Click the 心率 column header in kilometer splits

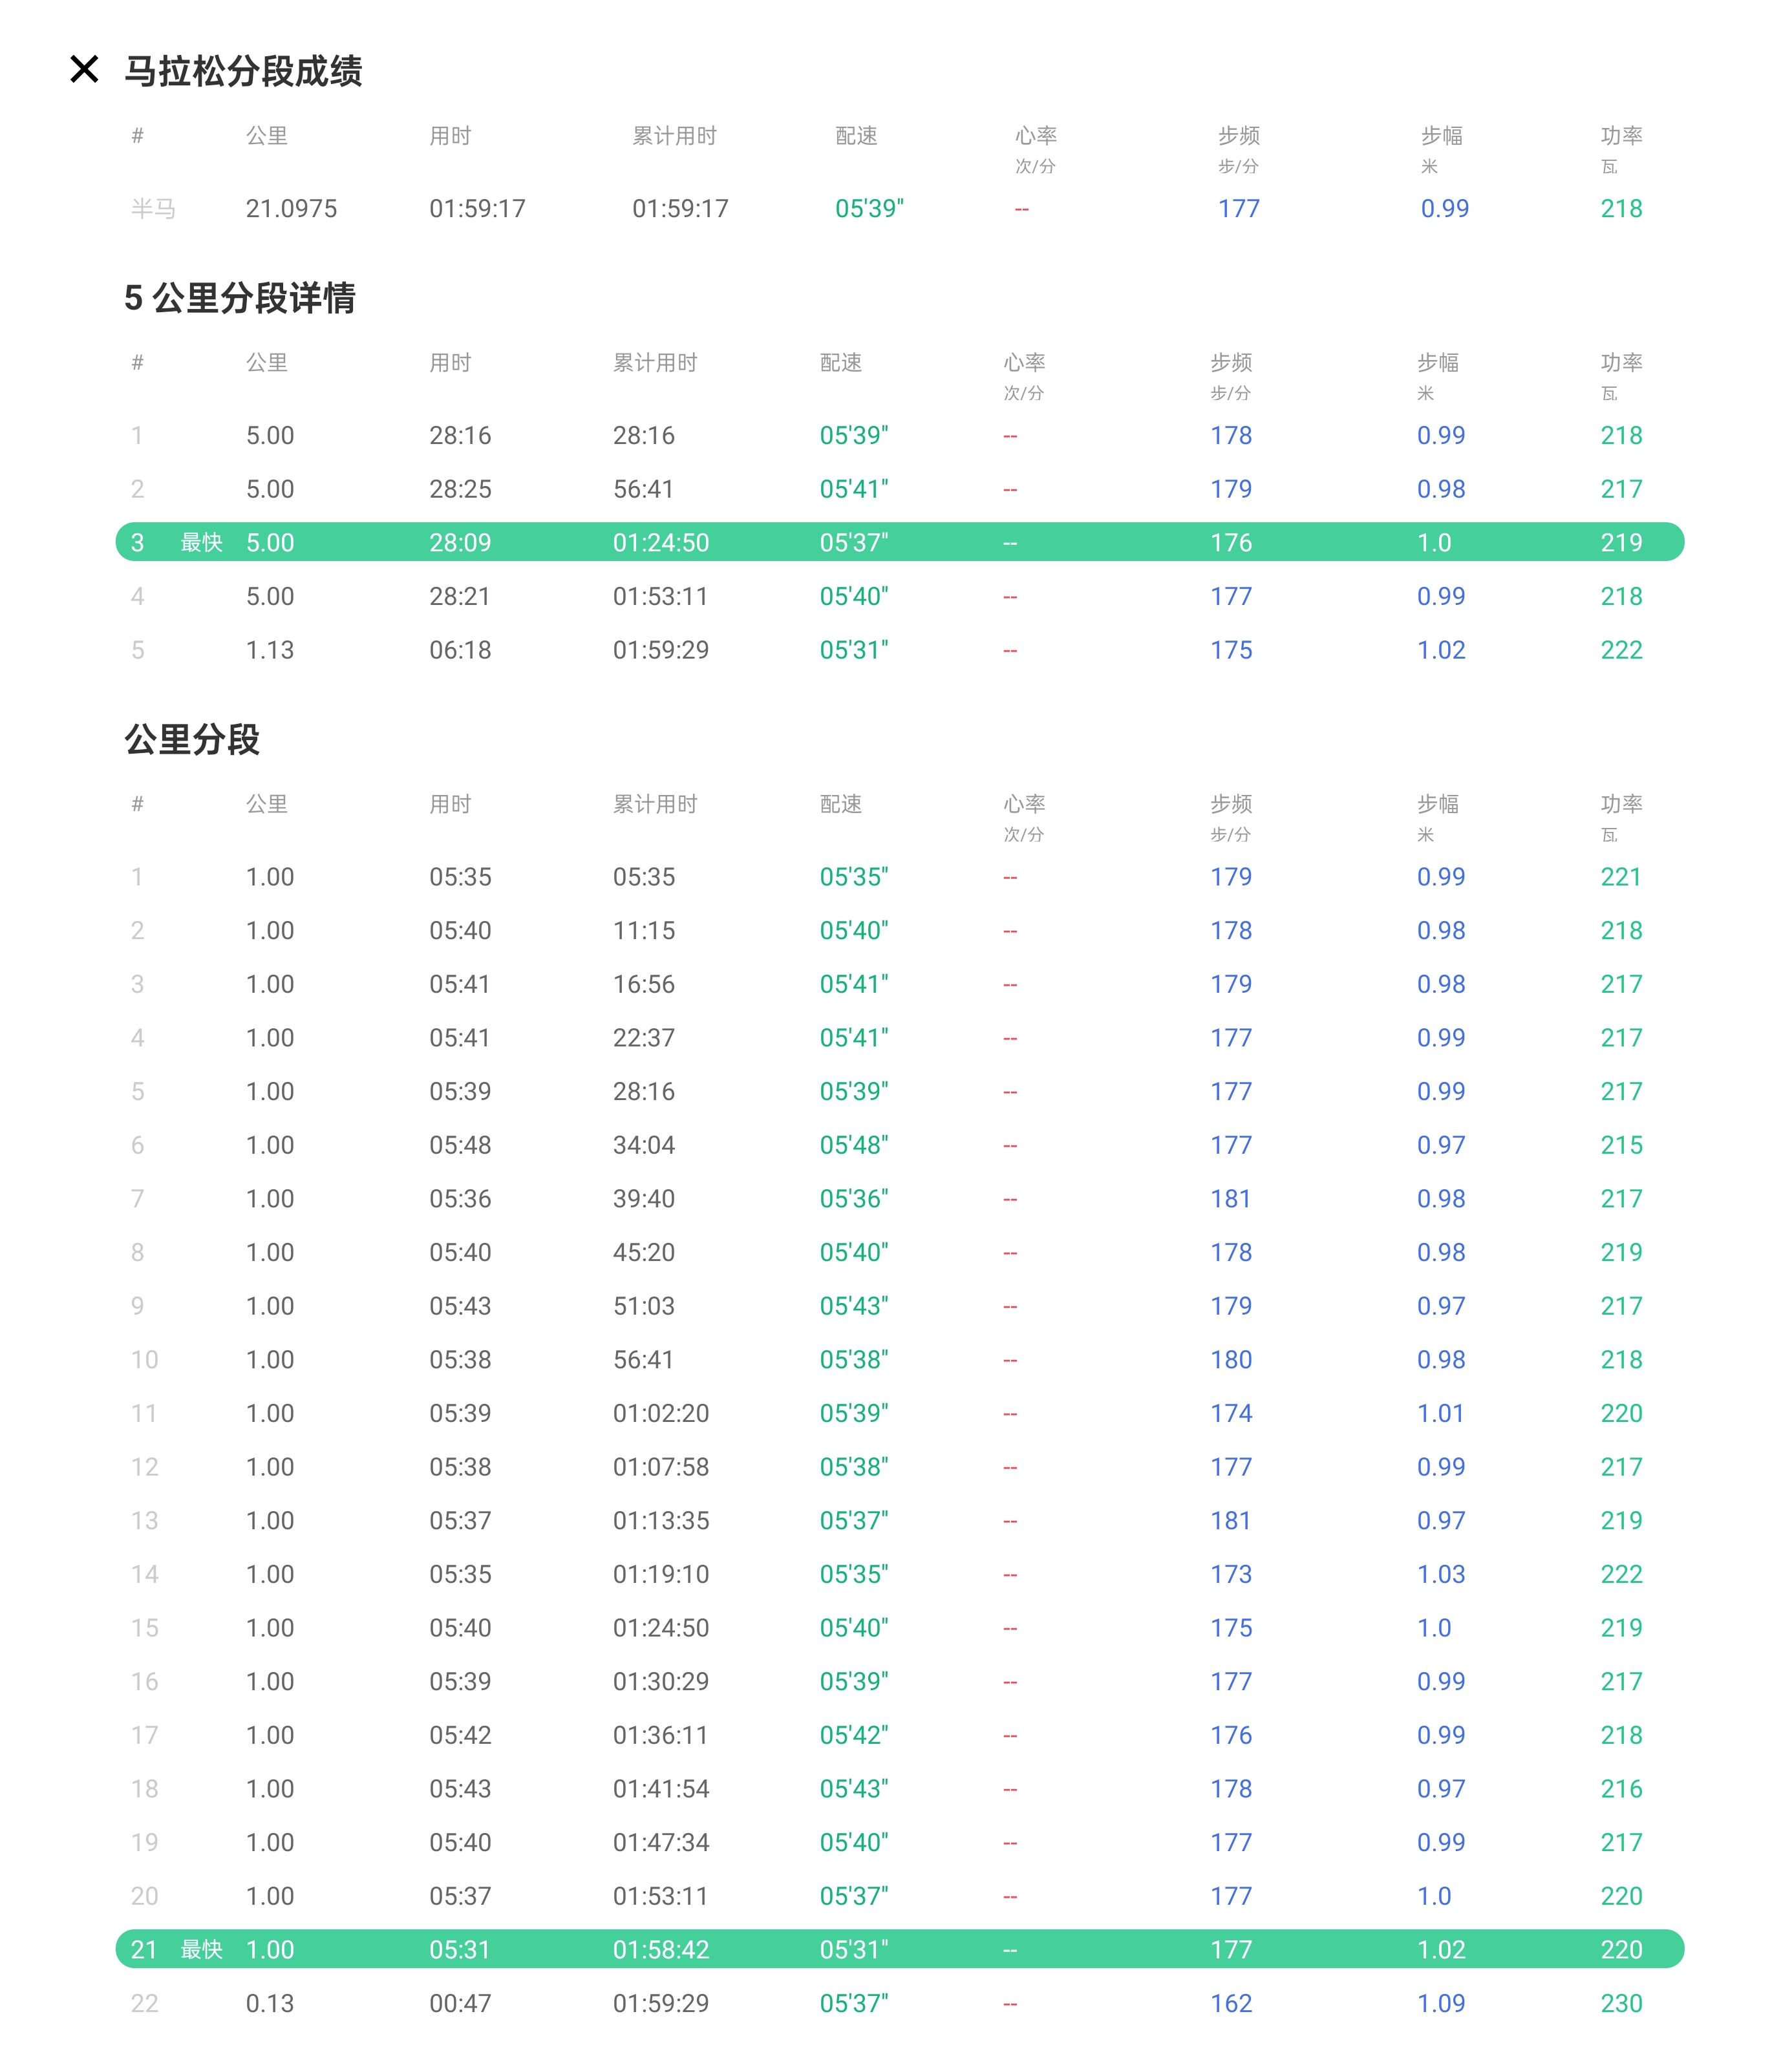click(1024, 804)
